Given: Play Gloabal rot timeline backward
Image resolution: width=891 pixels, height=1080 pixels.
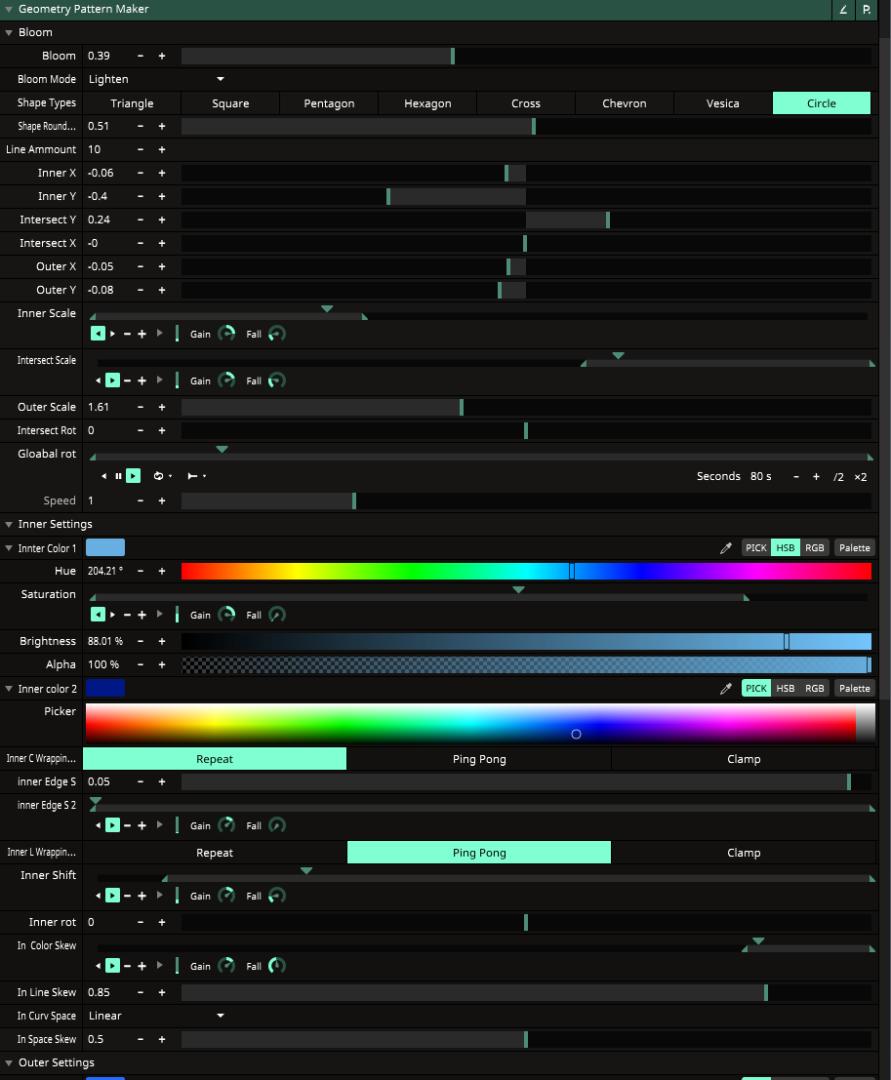Looking at the screenshot, I should coord(104,476).
